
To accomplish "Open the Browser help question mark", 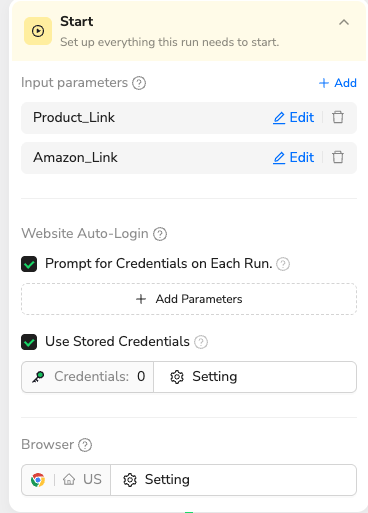I will (x=85, y=445).
